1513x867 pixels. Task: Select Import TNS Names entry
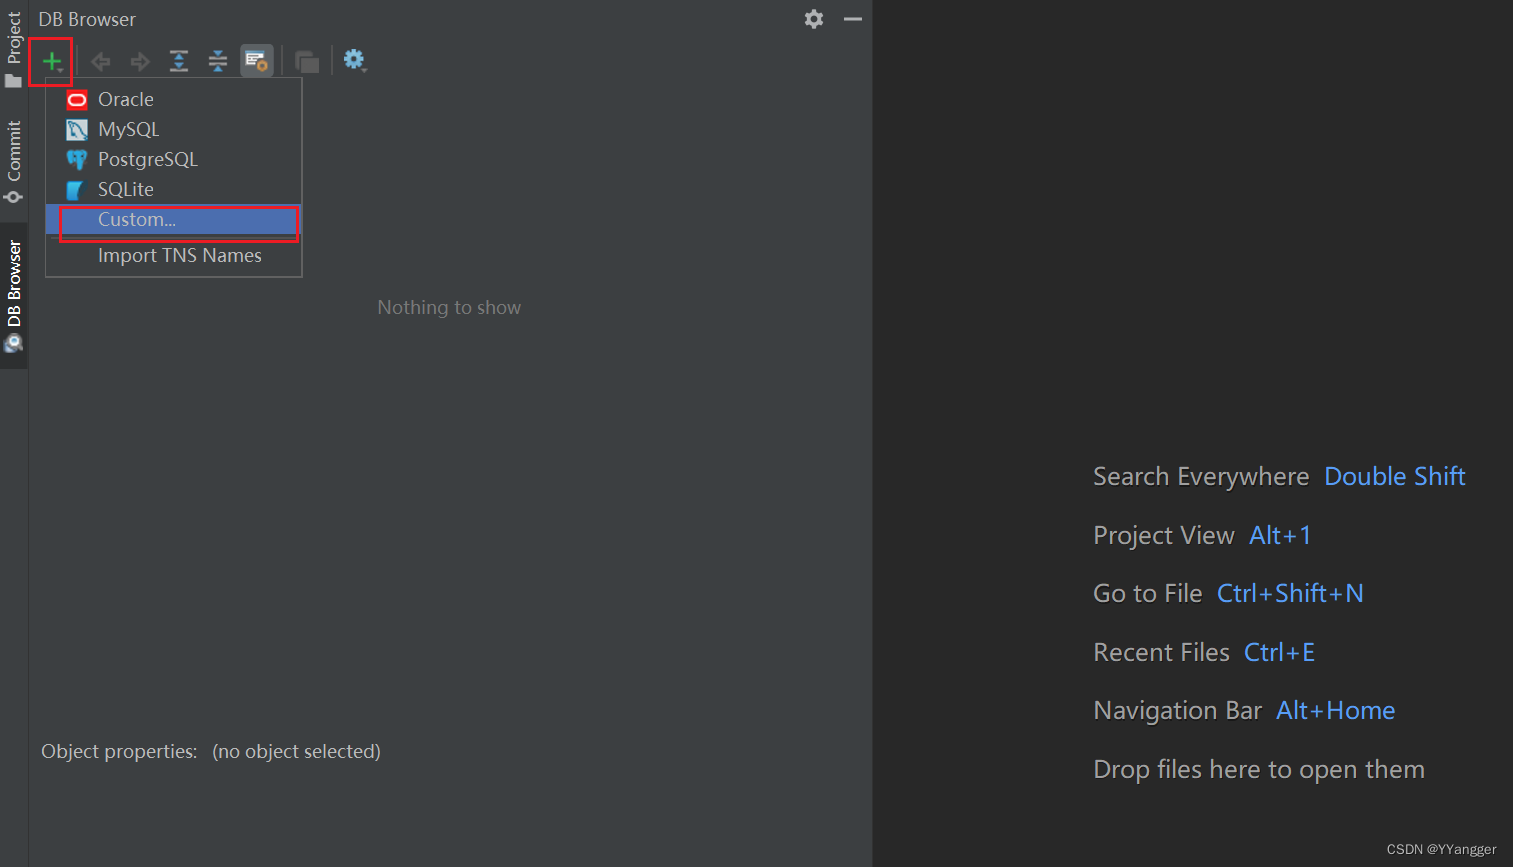point(174,255)
